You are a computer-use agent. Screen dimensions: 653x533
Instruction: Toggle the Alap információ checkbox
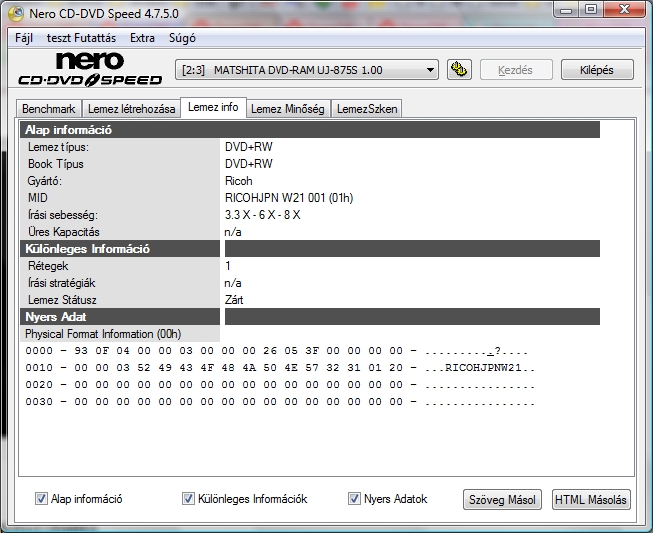(x=41, y=498)
